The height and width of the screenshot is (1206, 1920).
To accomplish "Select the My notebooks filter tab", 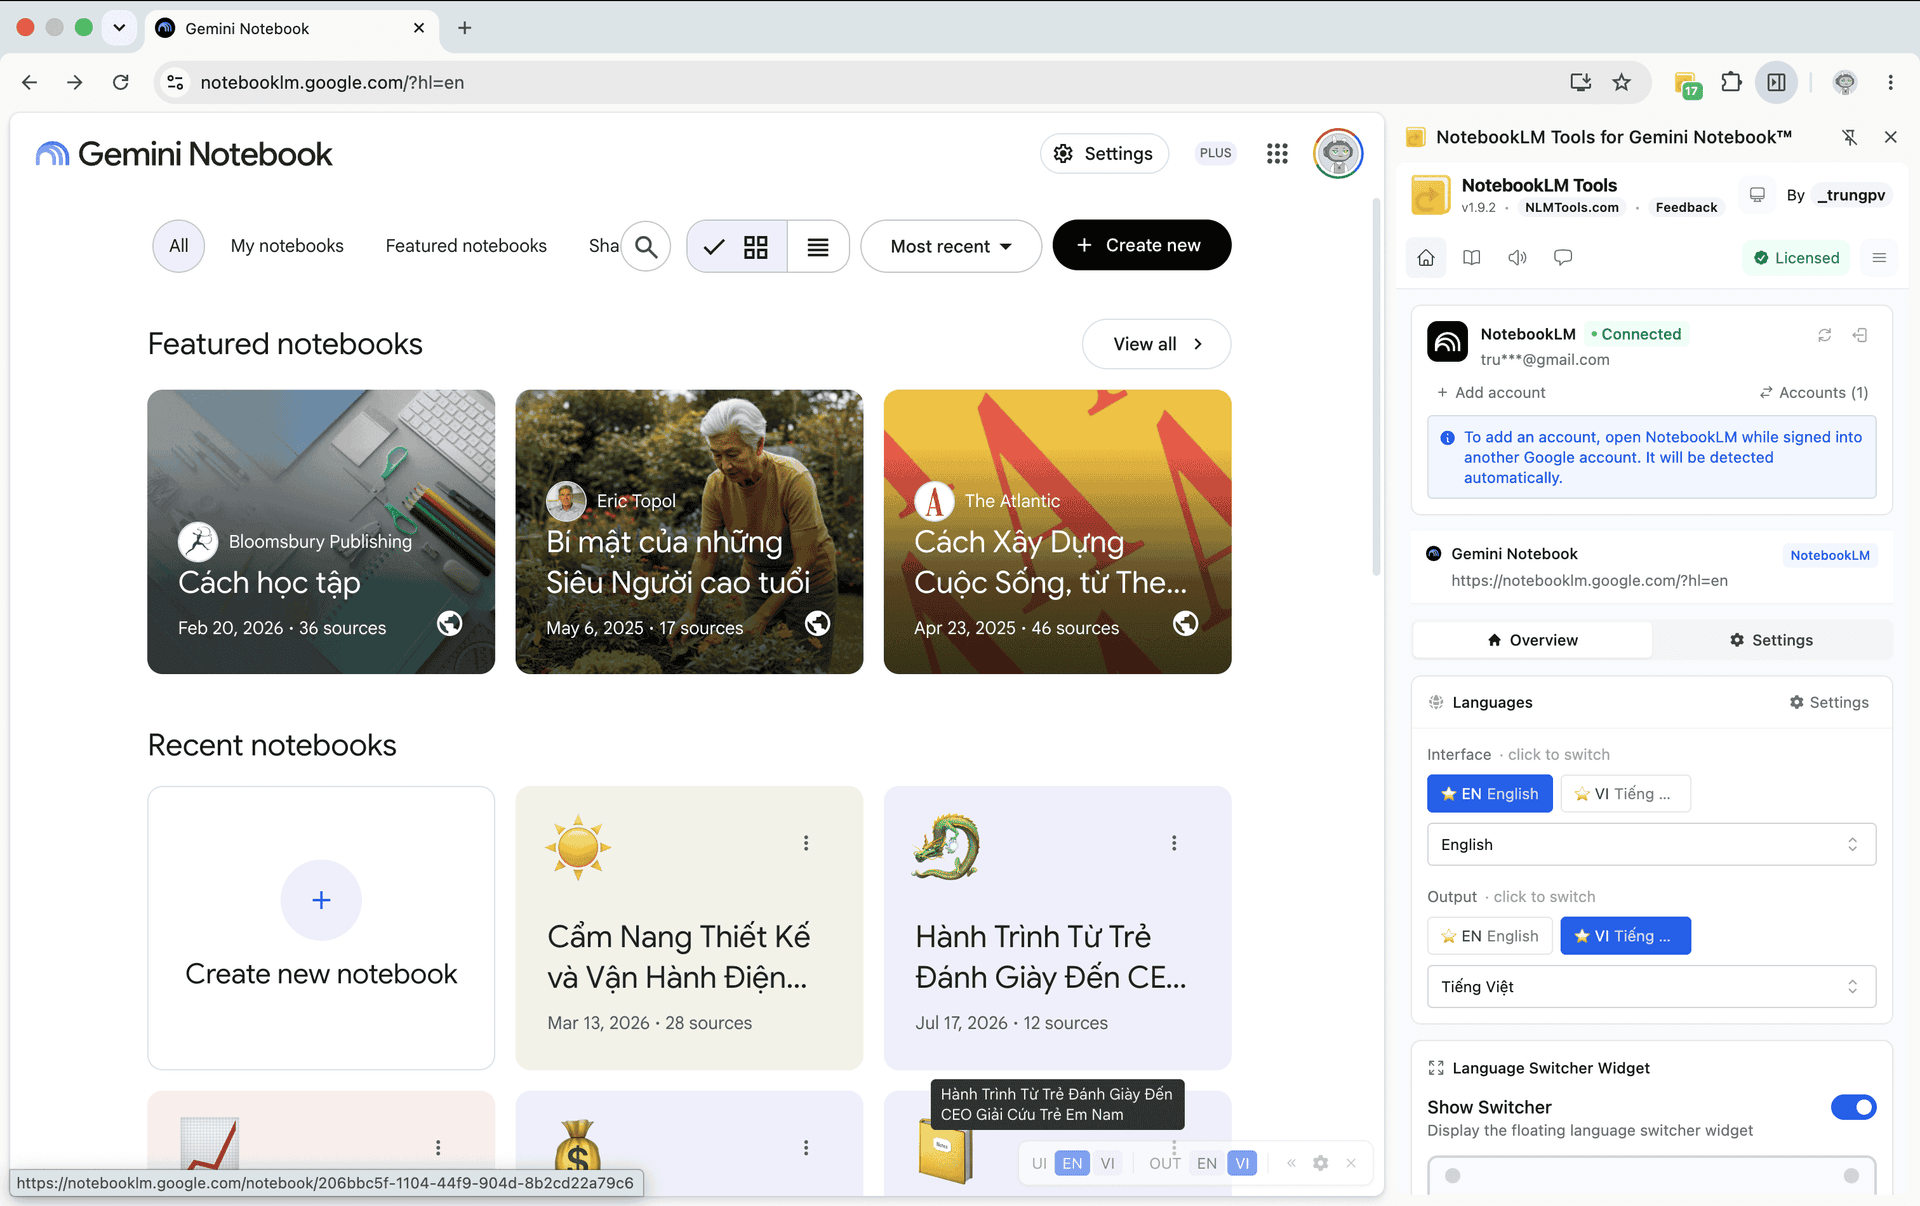I will 287,246.
